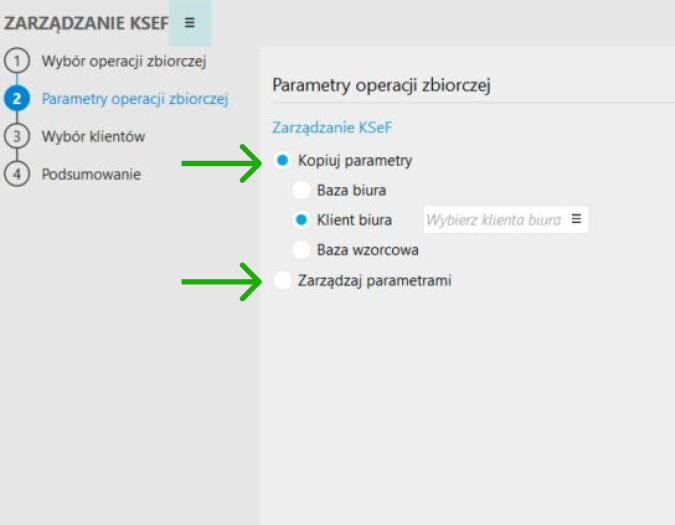675x525 pixels.
Task: Click the Parametry operacji zbiorczej panel heading
Action: [x=381, y=85]
